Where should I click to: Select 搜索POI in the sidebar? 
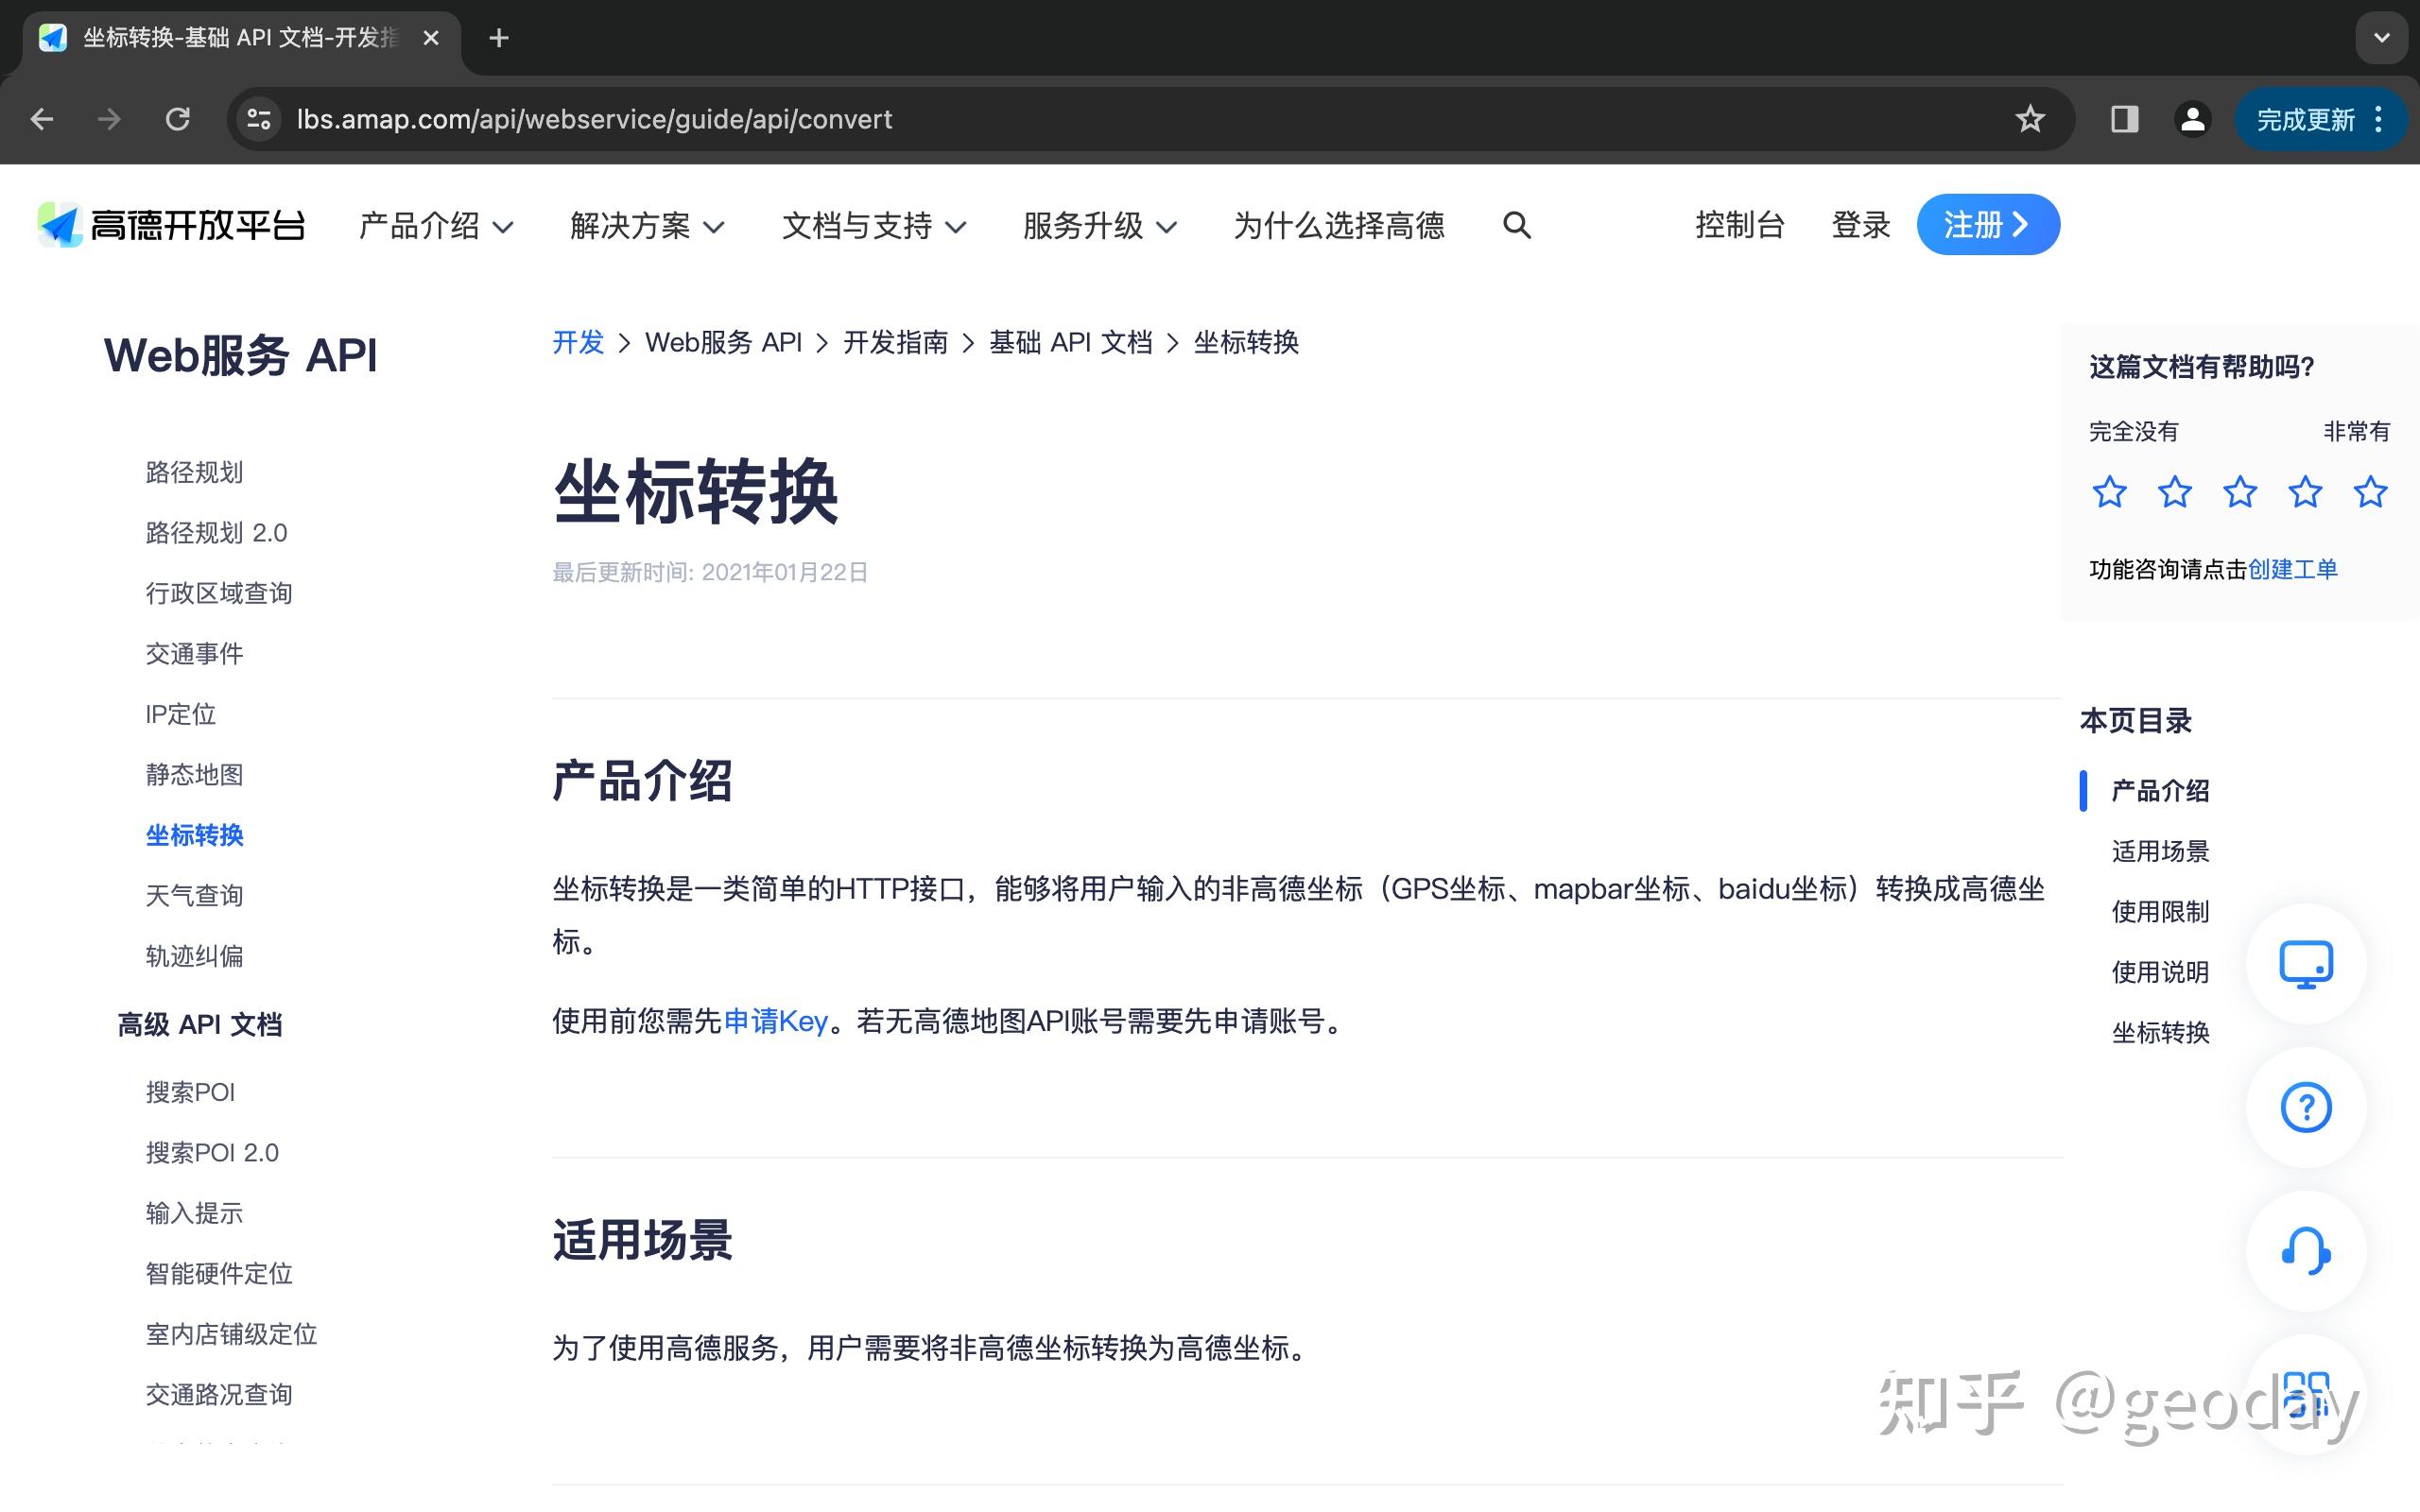point(190,1092)
